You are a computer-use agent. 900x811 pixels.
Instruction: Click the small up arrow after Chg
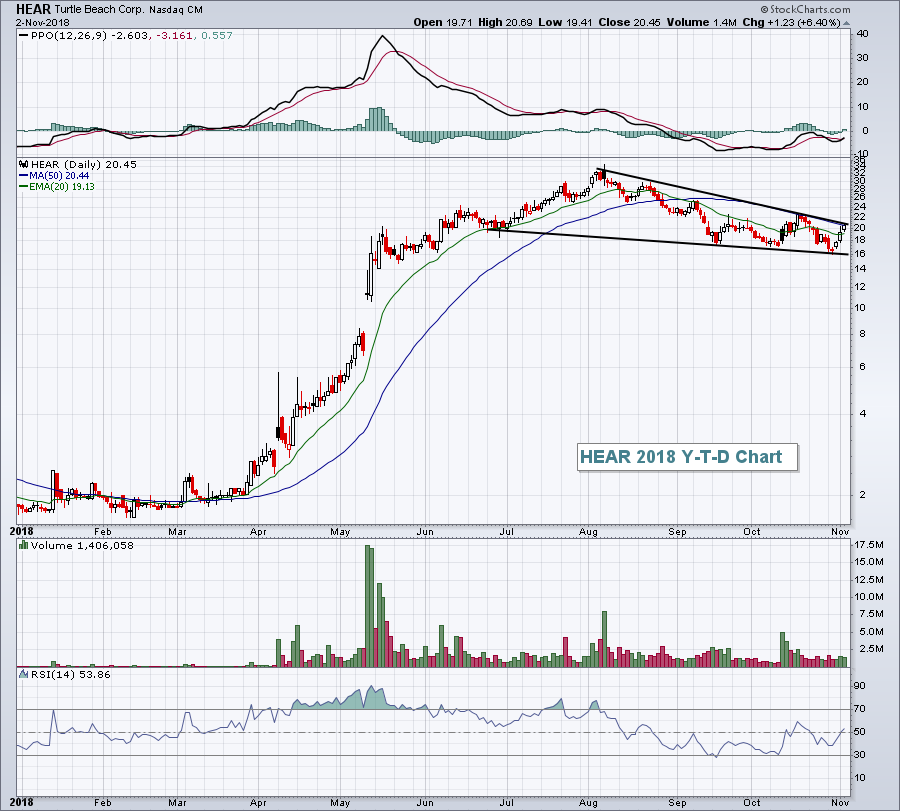click(x=847, y=23)
